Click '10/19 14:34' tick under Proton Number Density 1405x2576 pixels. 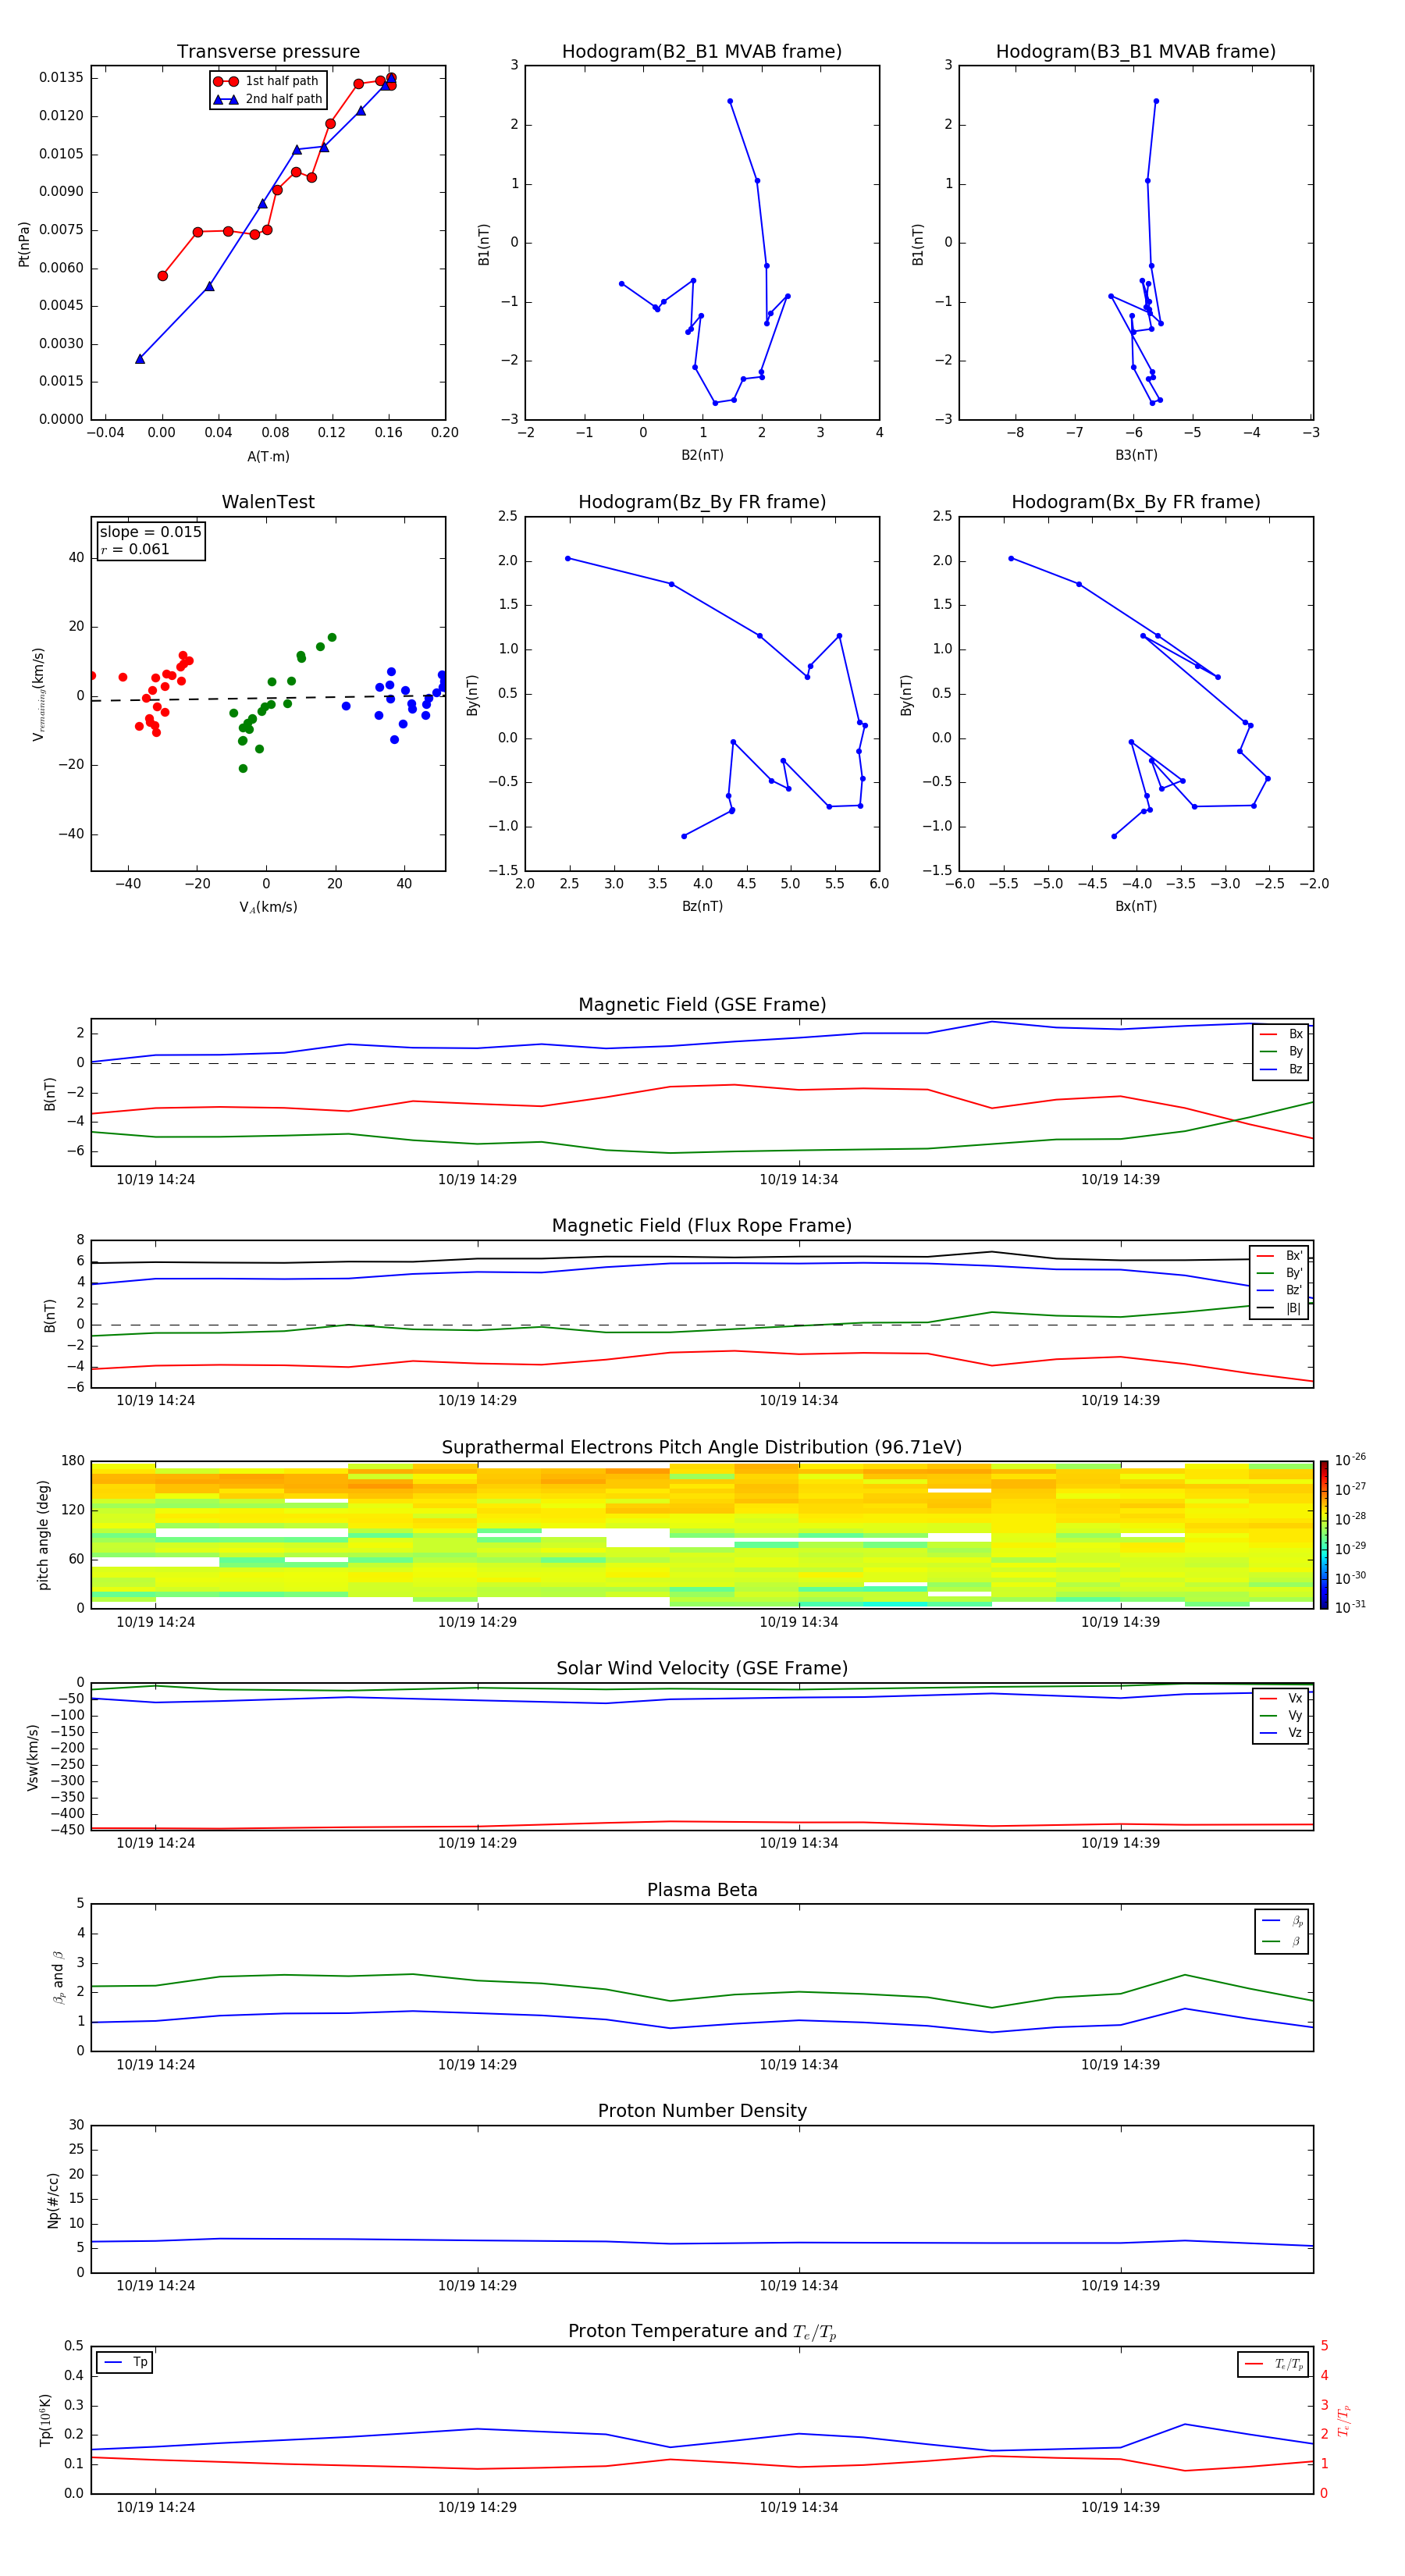[799, 2286]
